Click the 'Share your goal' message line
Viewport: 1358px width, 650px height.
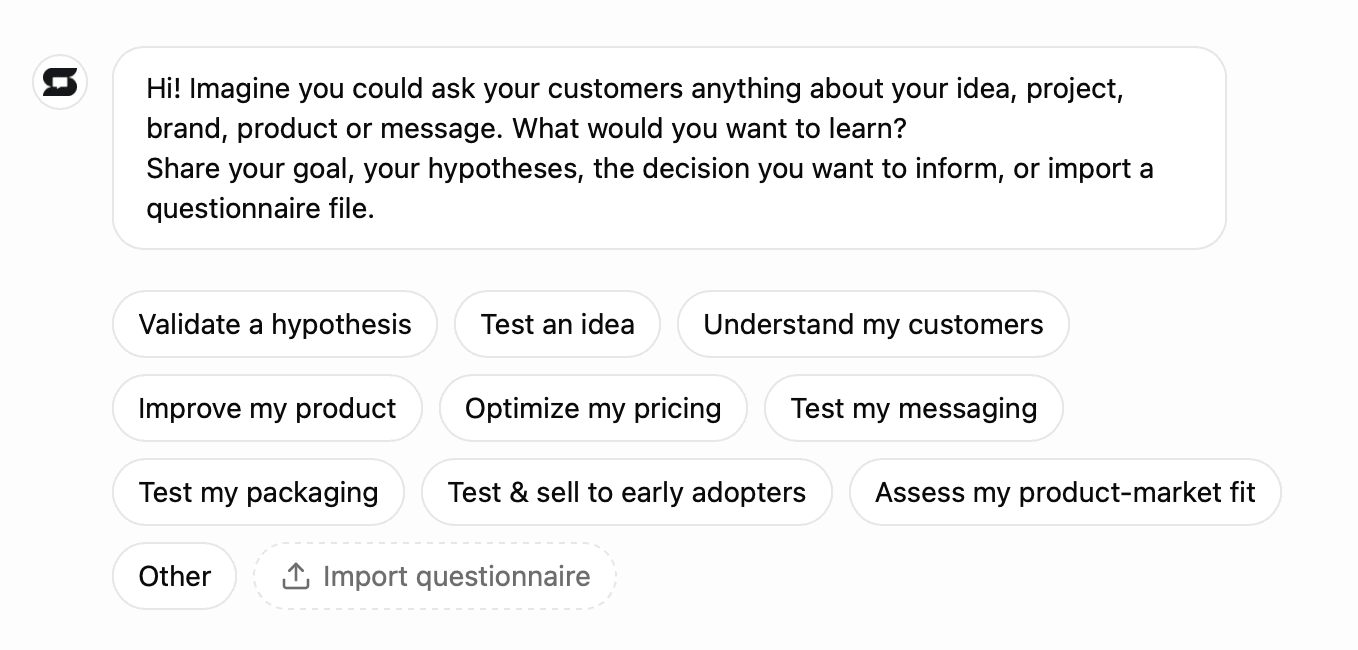click(x=650, y=169)
